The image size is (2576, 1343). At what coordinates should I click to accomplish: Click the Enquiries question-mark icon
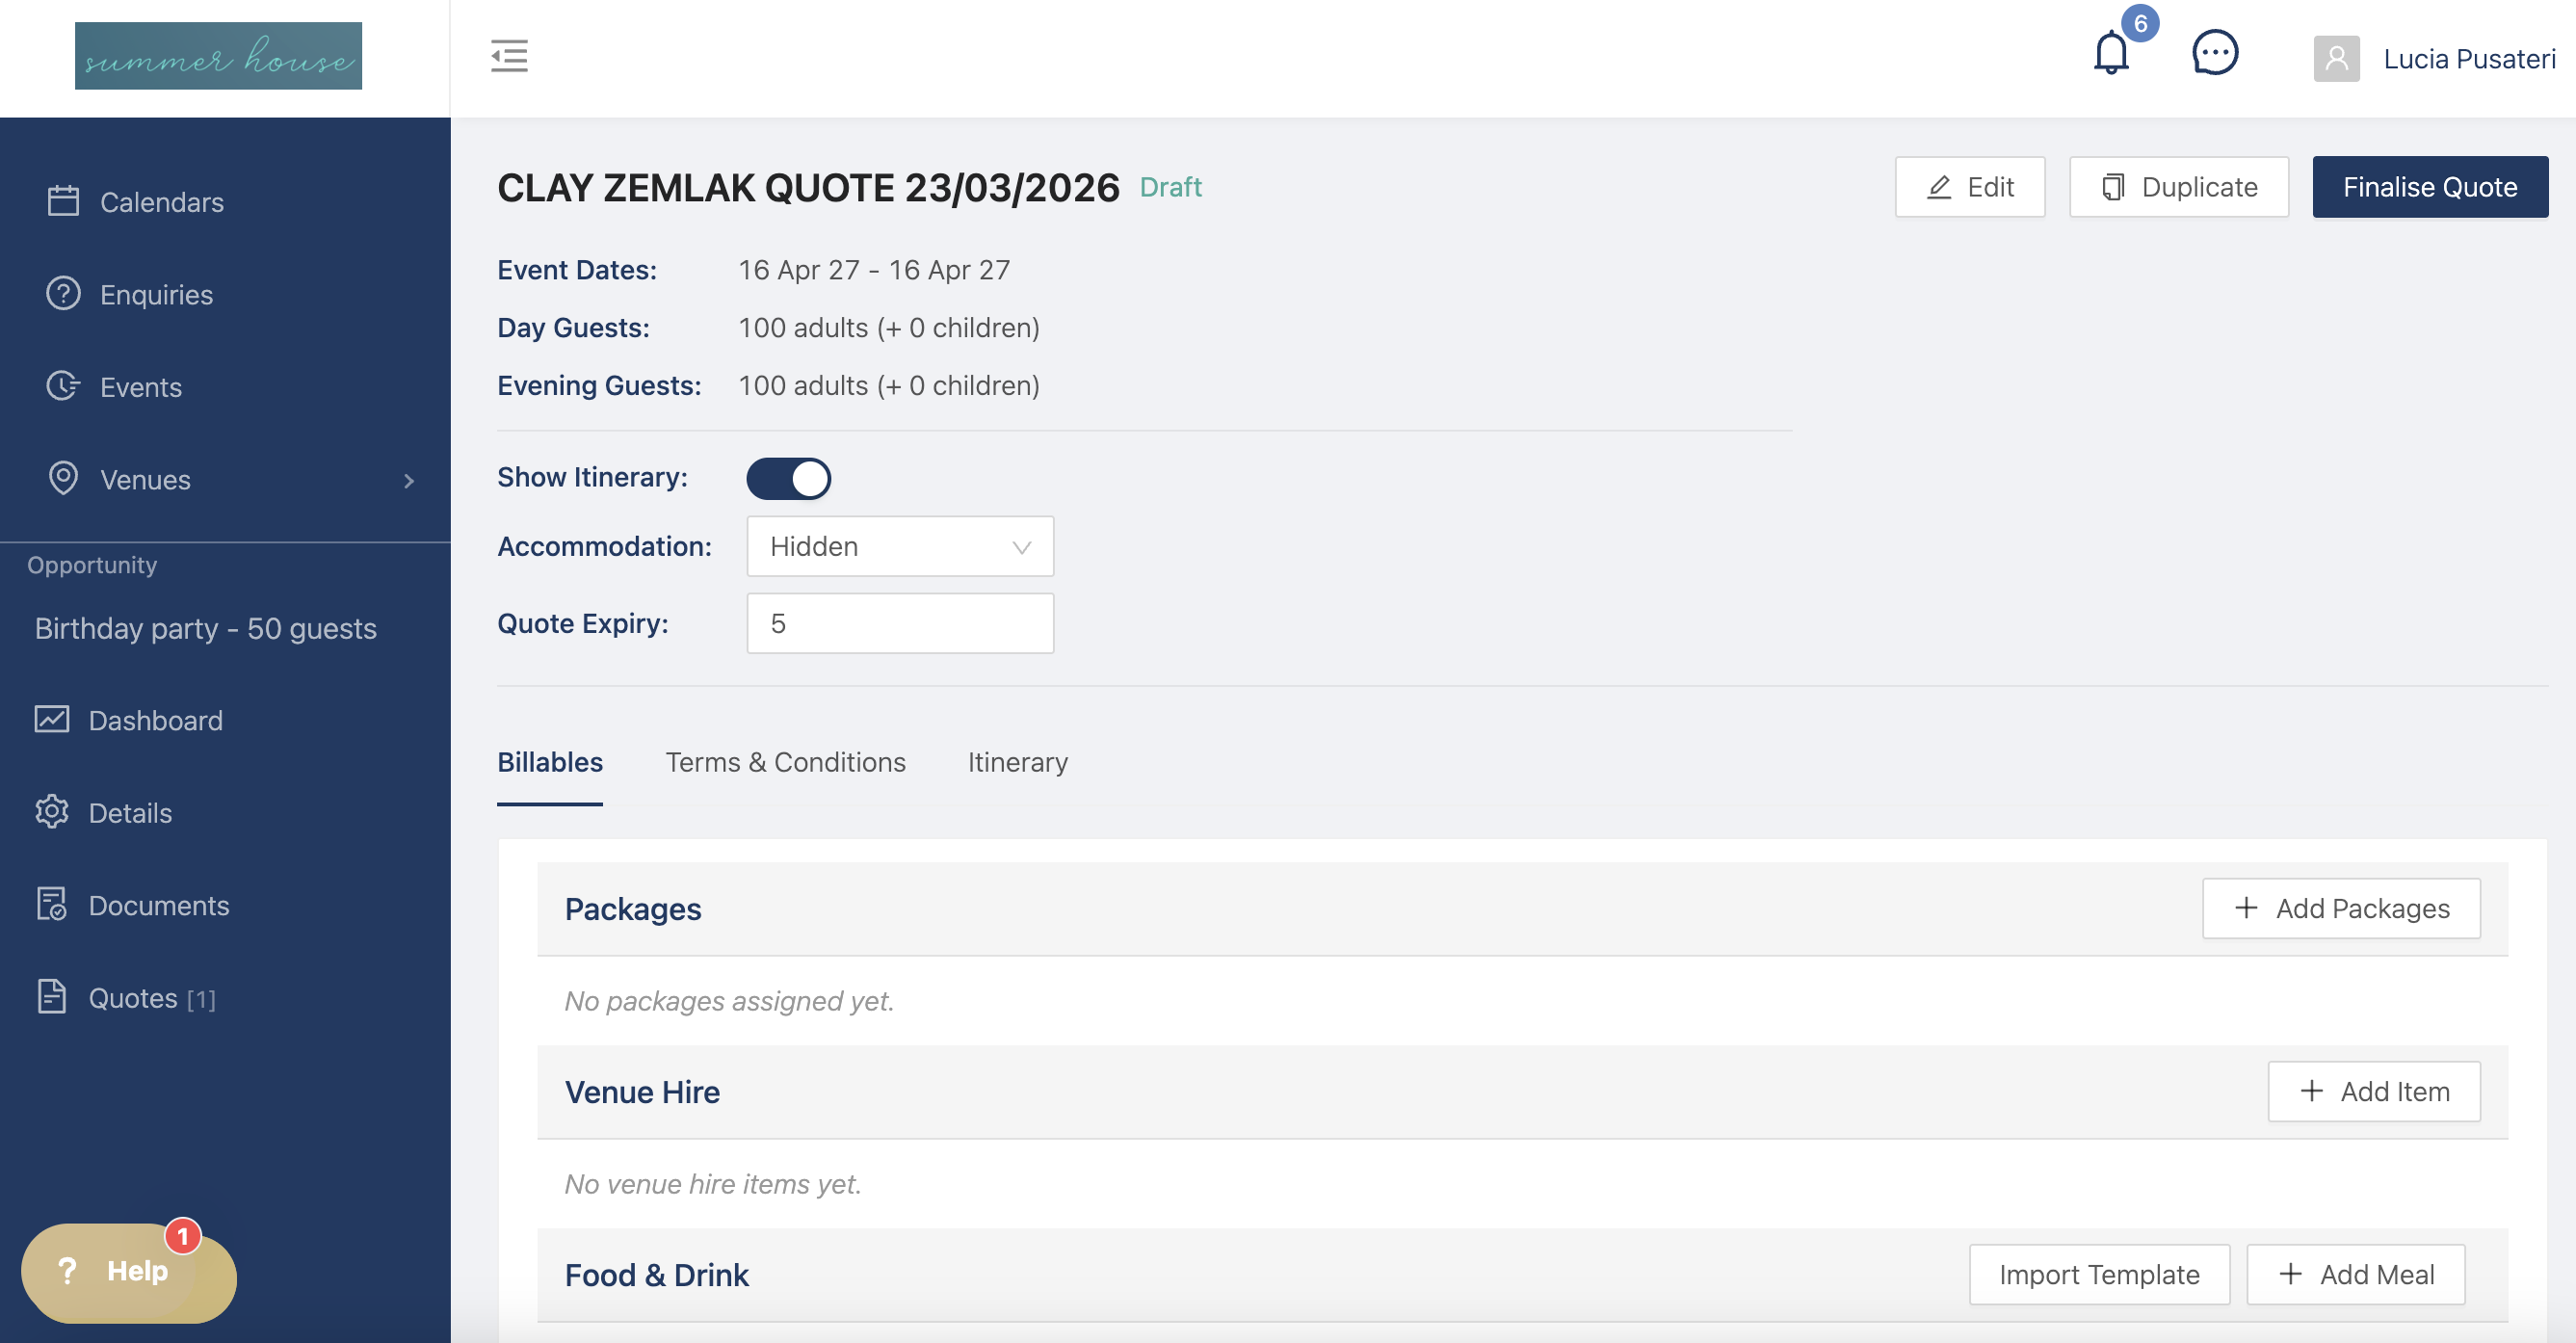point(63,294)
